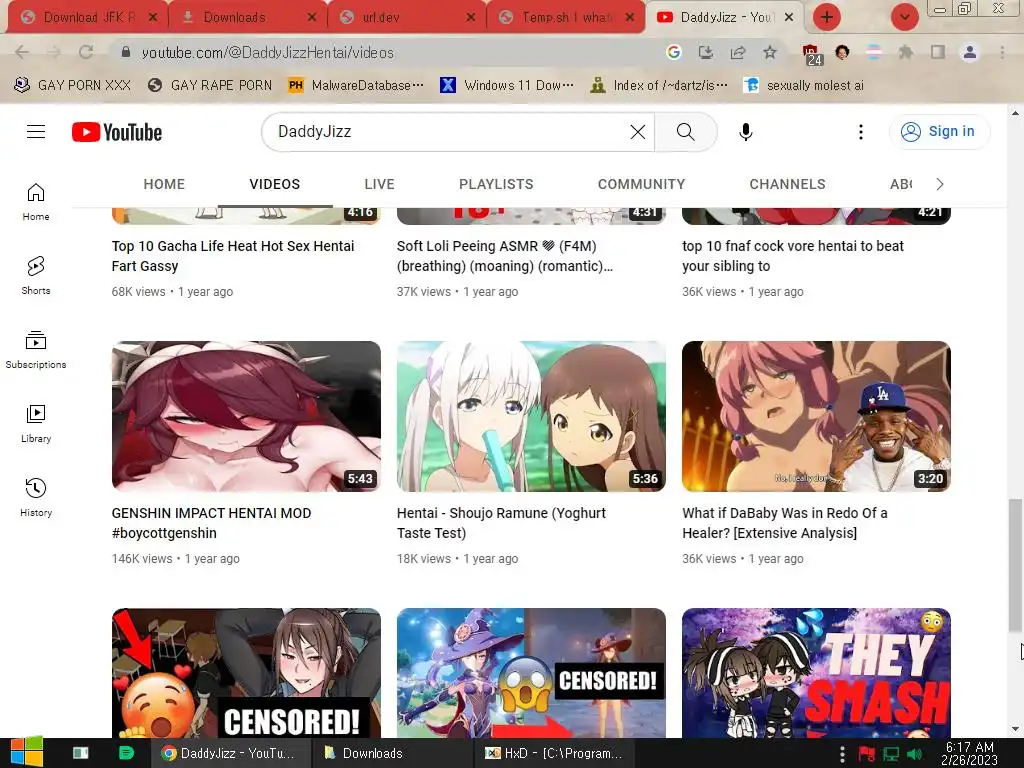Close the url.dev tab
1024x768 pixels.
pyautogui.click(x=471, y=18)
